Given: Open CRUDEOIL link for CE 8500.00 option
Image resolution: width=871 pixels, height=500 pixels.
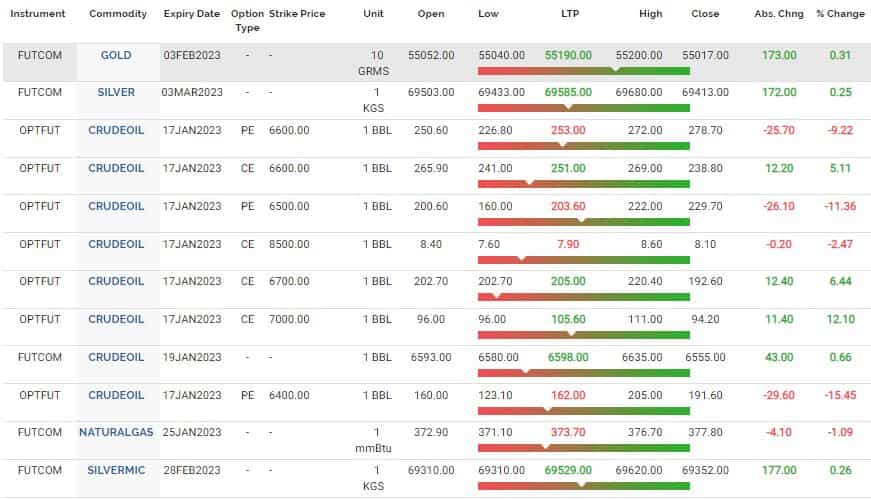Looking at the screenshot, I should tap(116, 244).
